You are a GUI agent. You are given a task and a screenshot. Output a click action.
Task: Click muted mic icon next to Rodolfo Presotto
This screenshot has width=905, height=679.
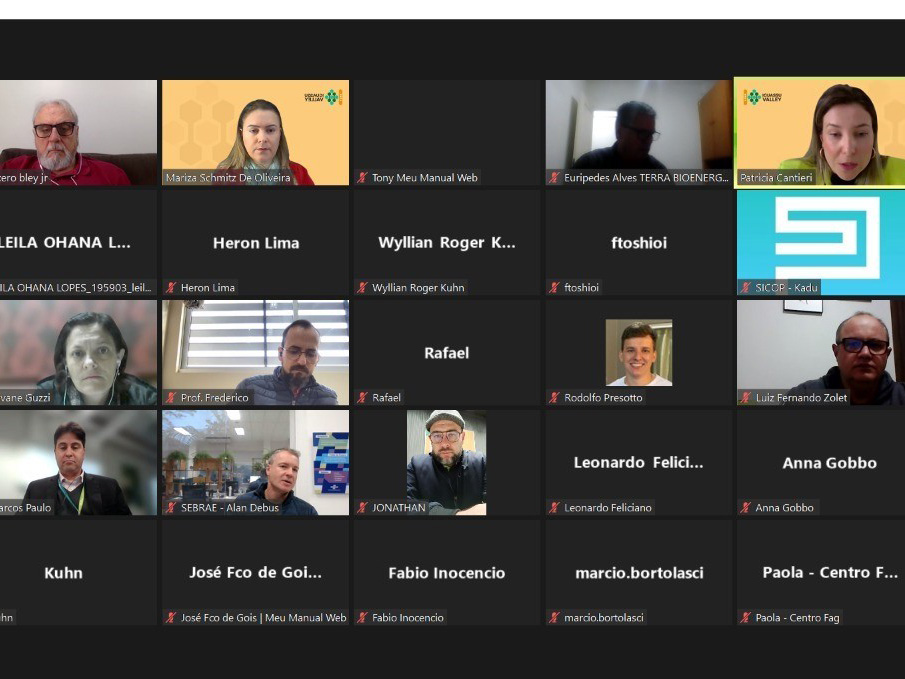coord(555,398)
